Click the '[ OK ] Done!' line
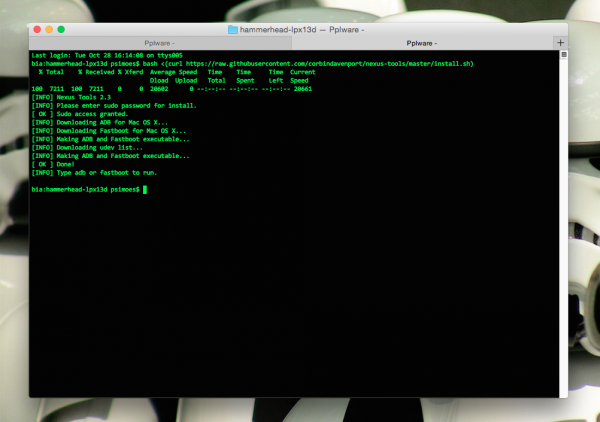600x422 pixels. coord(53,165)
